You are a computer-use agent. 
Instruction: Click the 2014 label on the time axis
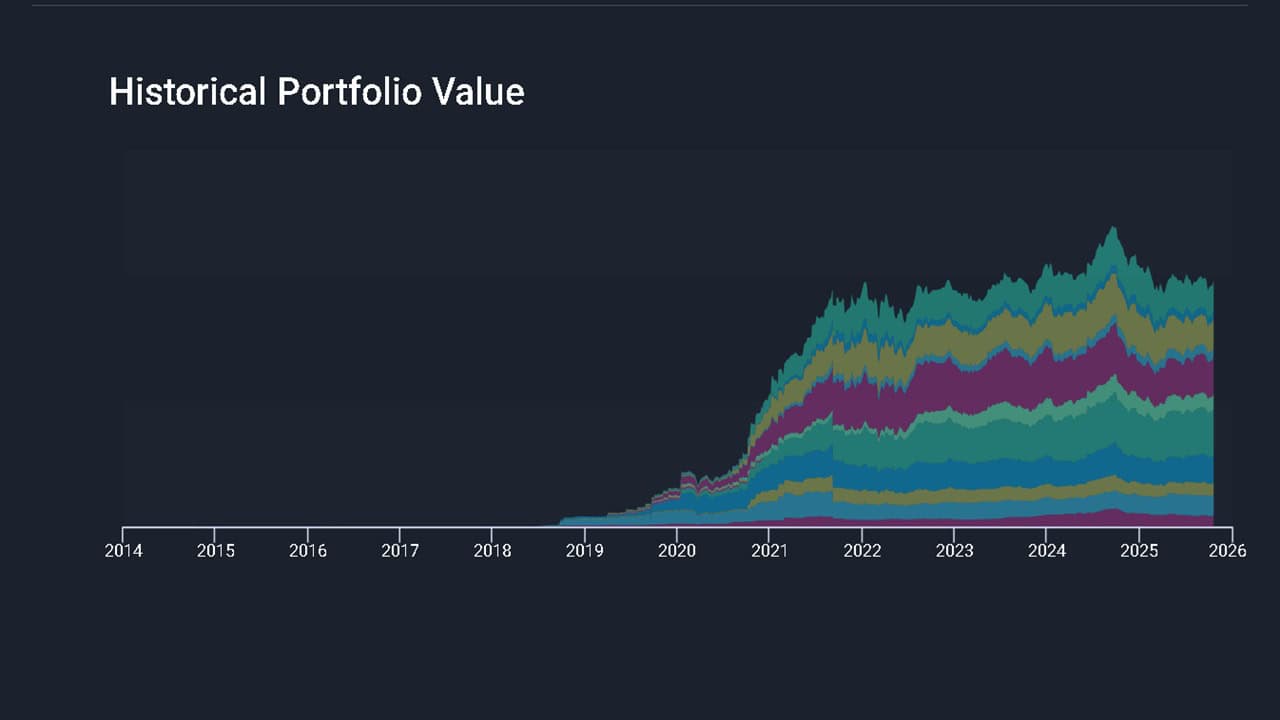(123, 551)
